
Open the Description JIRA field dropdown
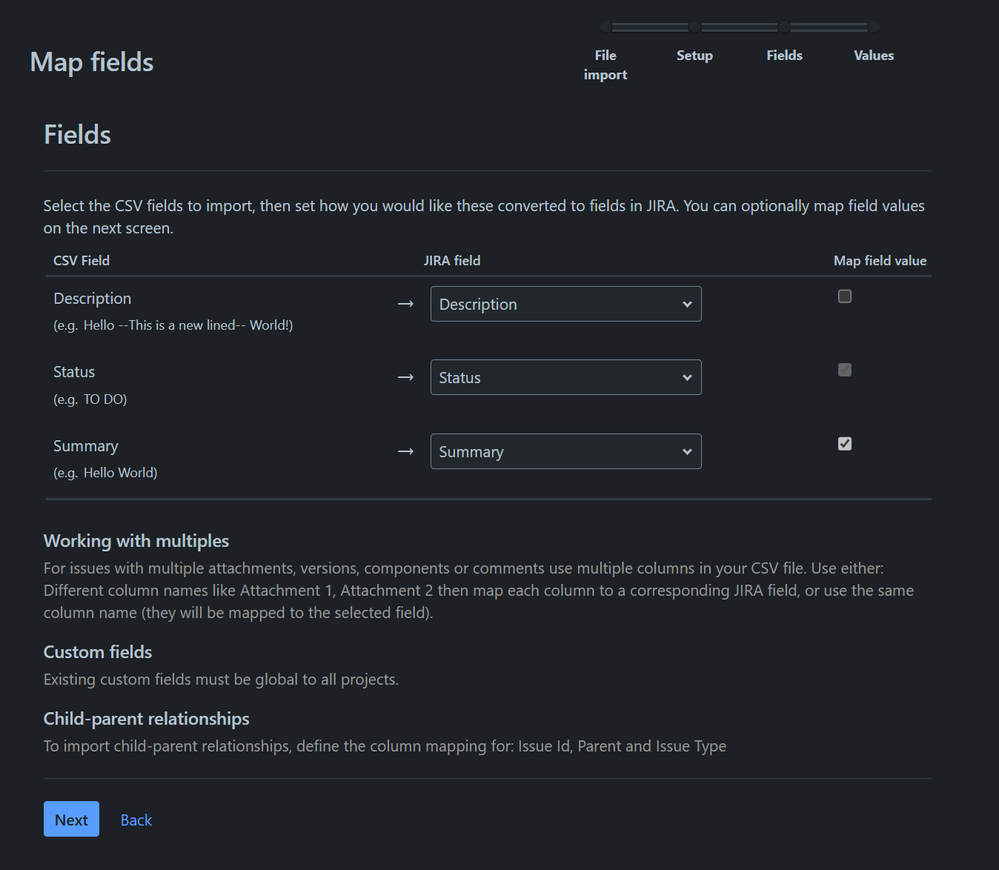[566, 304]
